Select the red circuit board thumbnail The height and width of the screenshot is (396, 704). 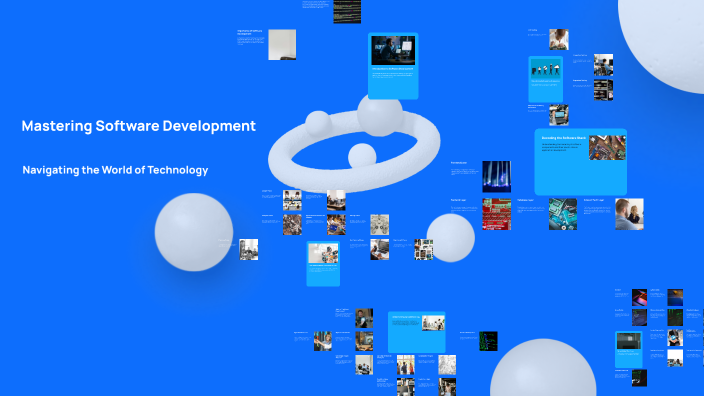(497, 214)
